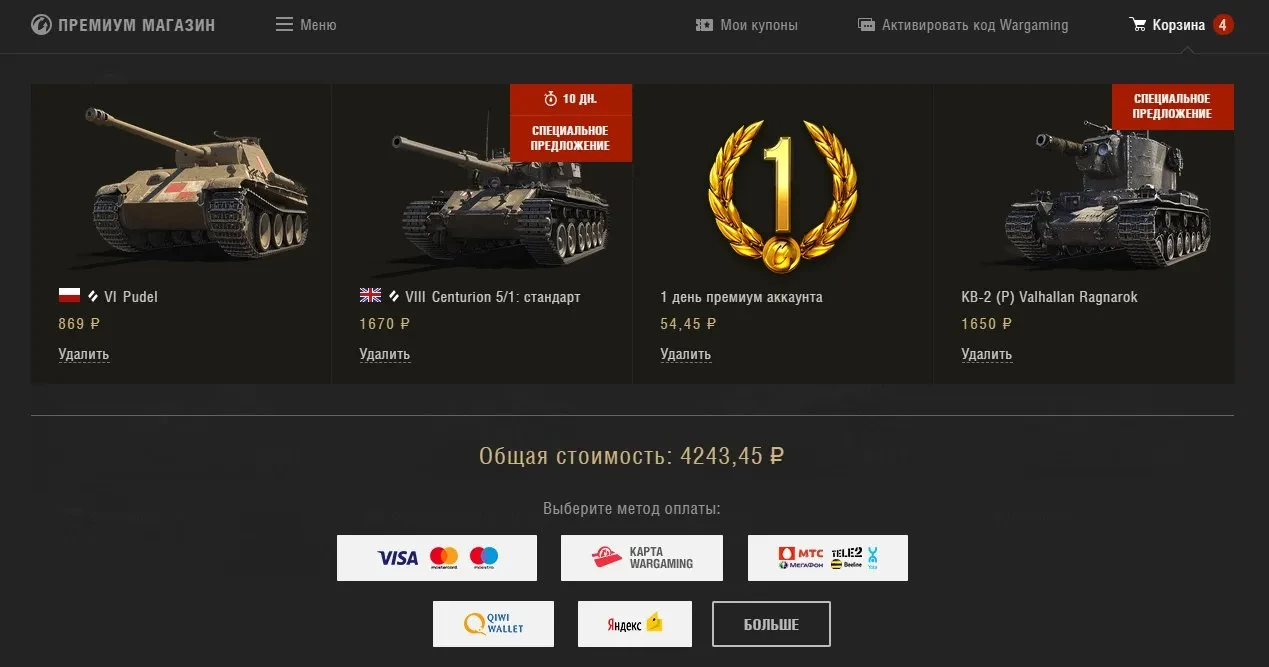Open the gold premium day wreath image
This screenshot has width=1269, height=667.
coord(783,195)
